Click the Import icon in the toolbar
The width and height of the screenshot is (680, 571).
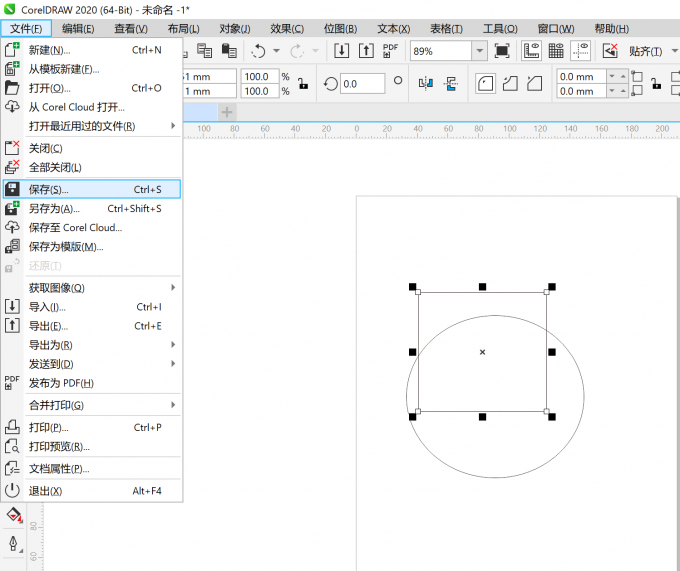(341, 50)
